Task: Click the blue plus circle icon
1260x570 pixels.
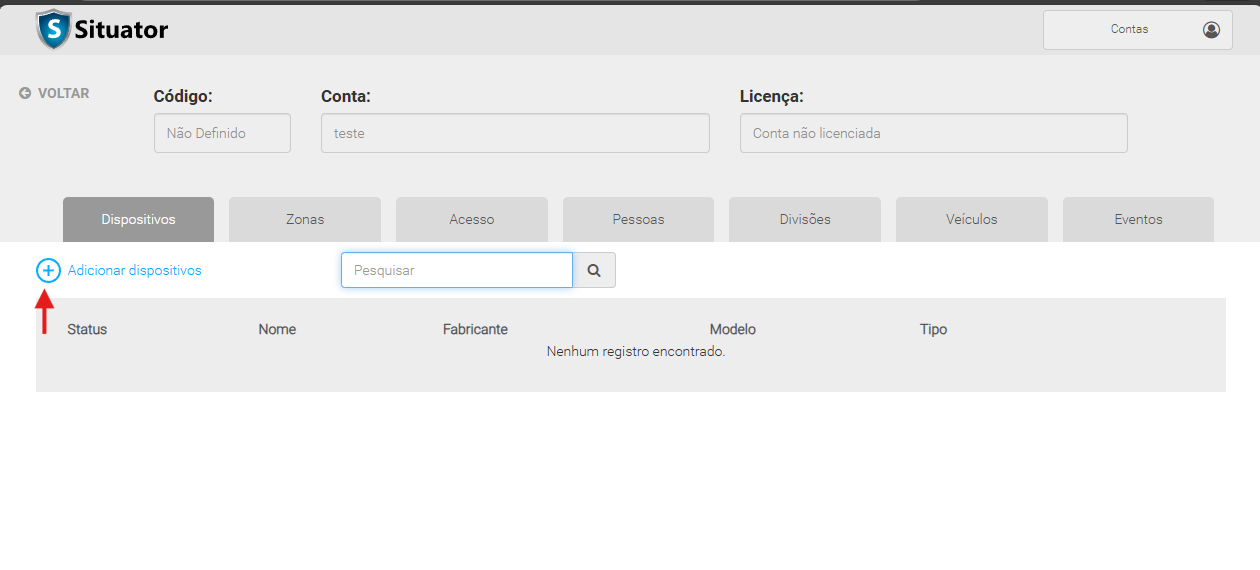Action: (48, 270)
